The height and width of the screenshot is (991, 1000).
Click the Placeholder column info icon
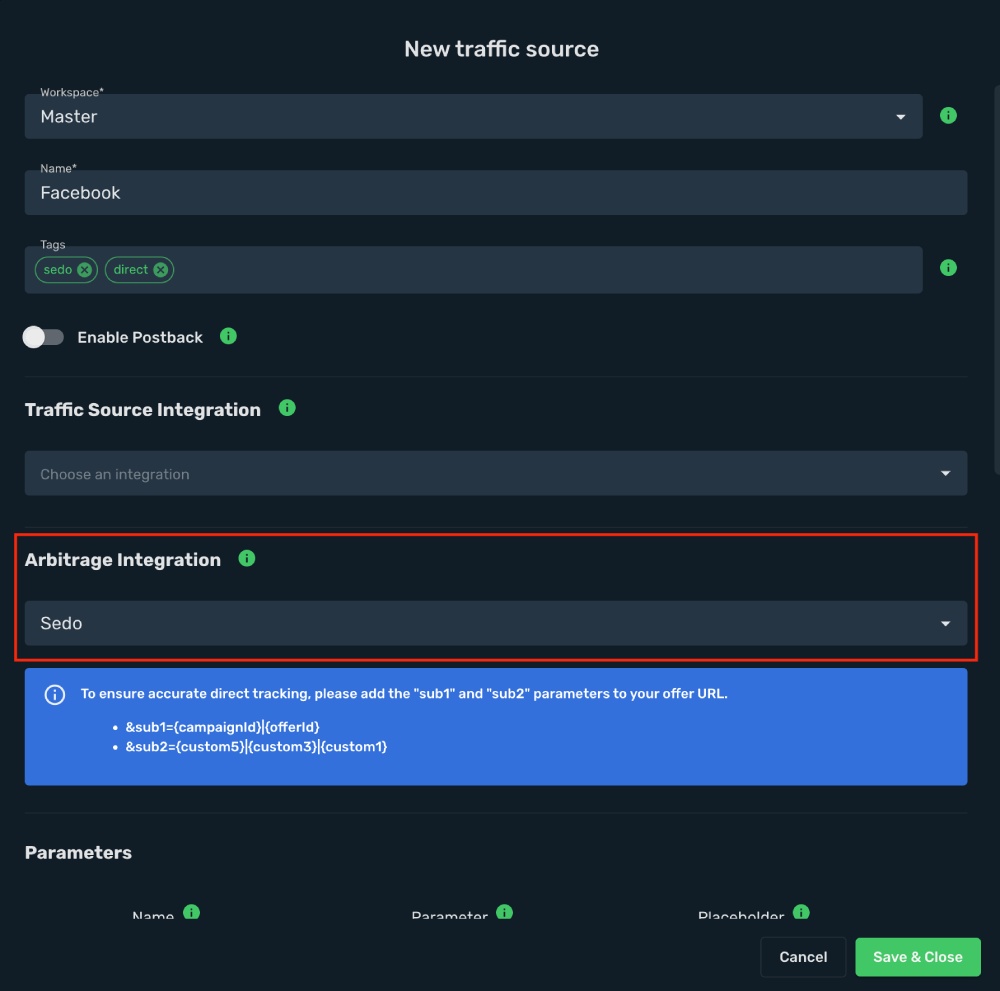(801, 912)
